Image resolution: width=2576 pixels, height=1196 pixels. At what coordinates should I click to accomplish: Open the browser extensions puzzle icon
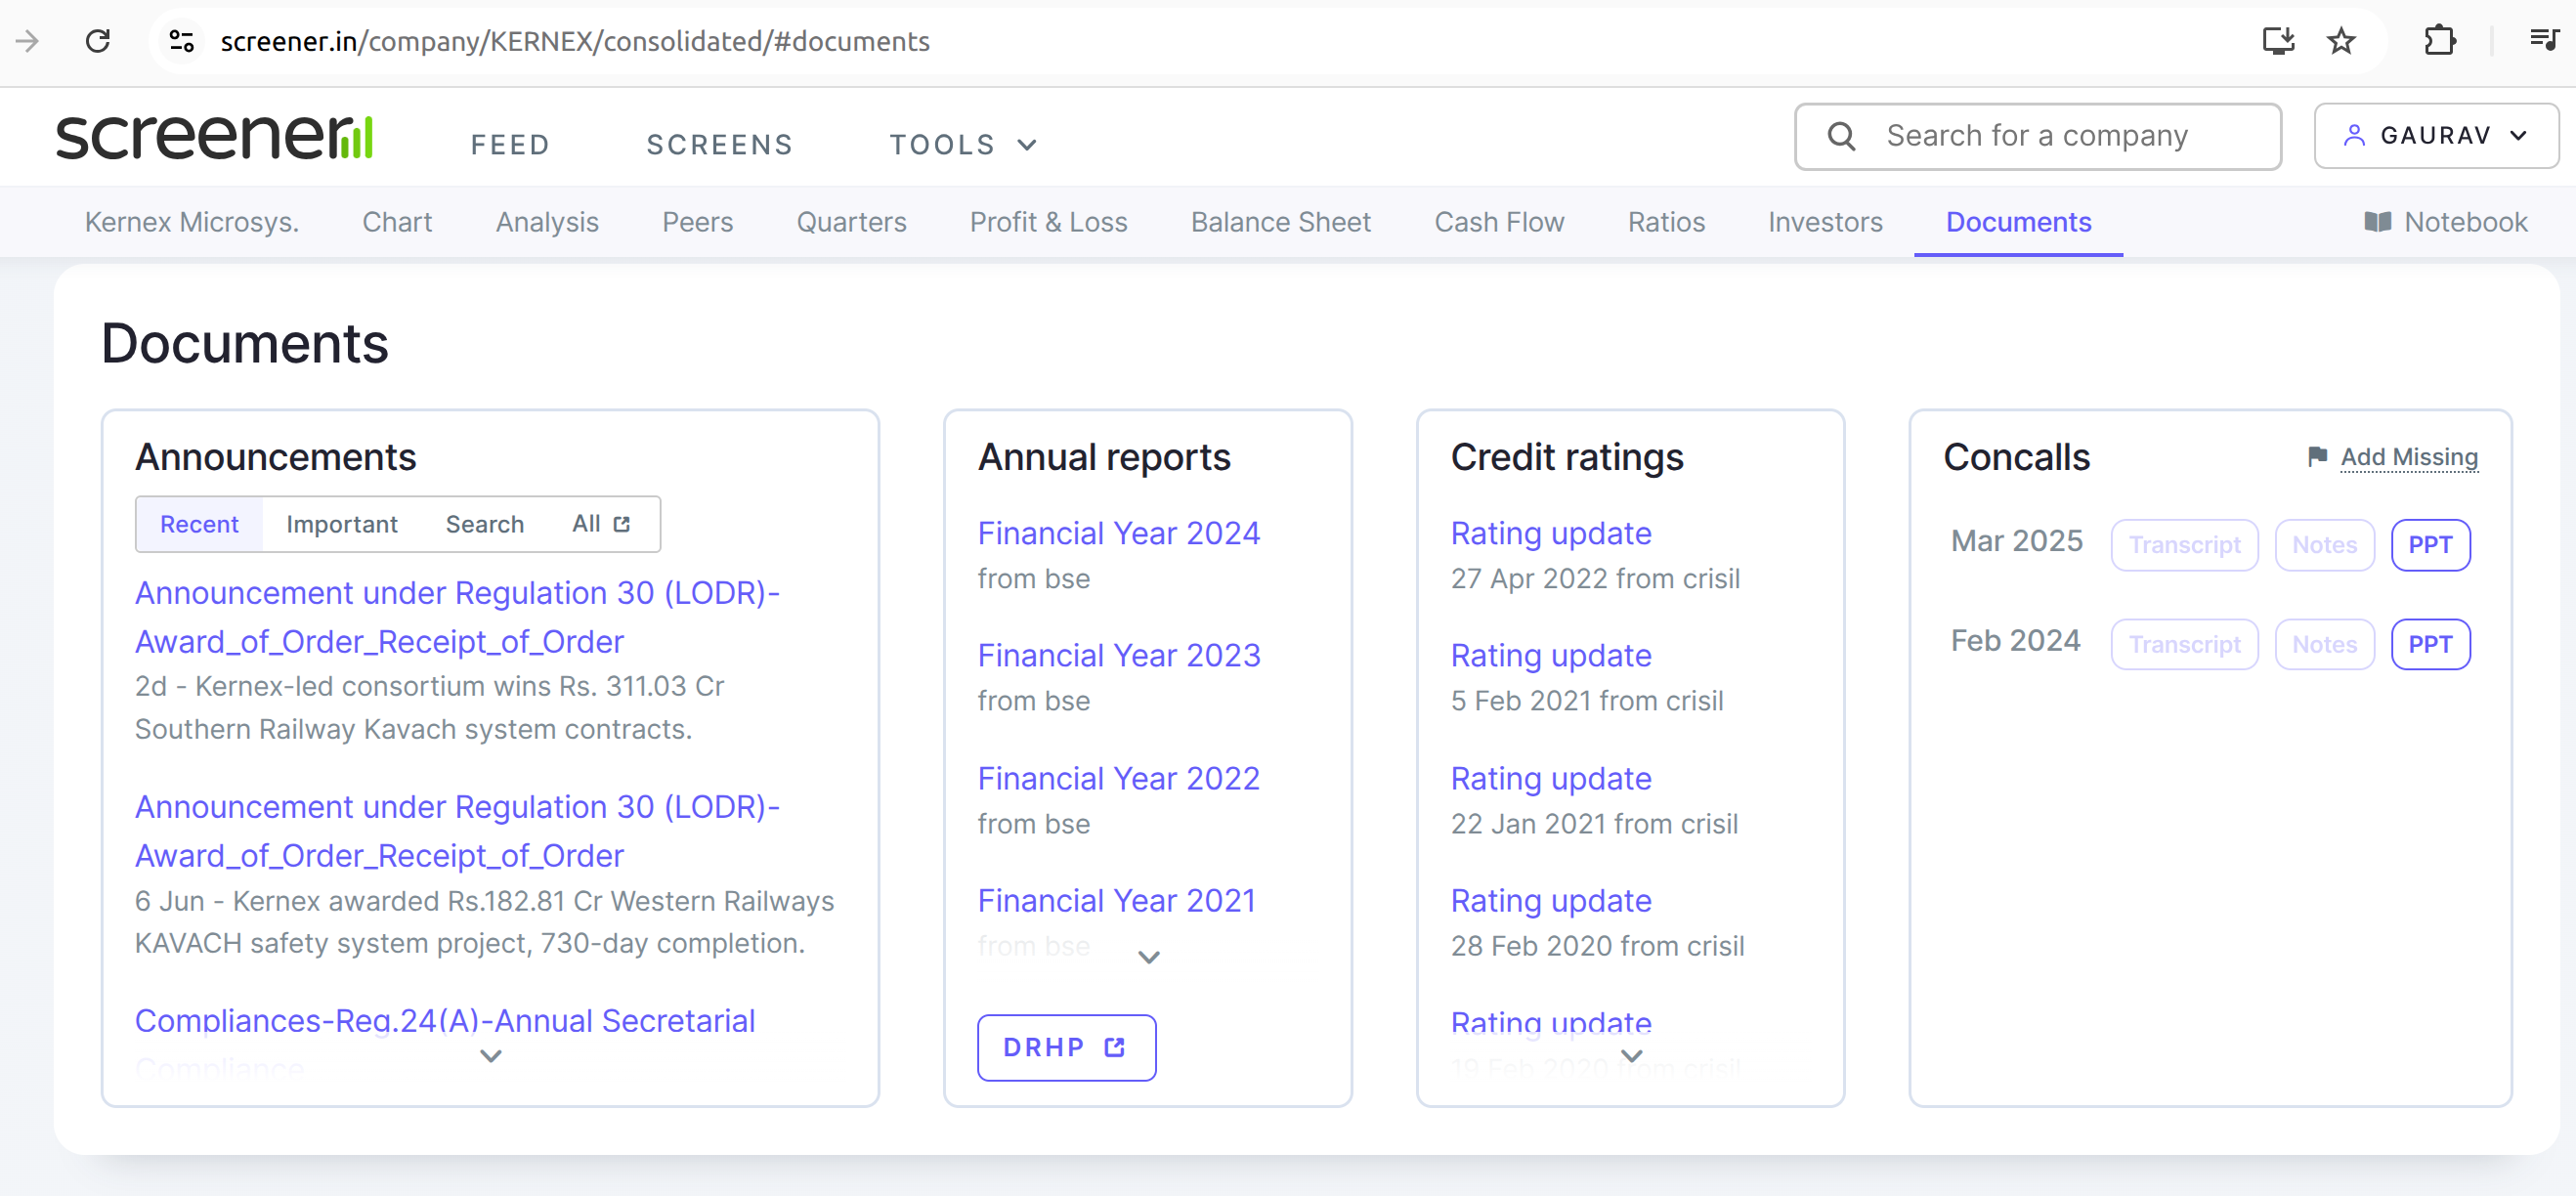click(x=2439, y=41)
